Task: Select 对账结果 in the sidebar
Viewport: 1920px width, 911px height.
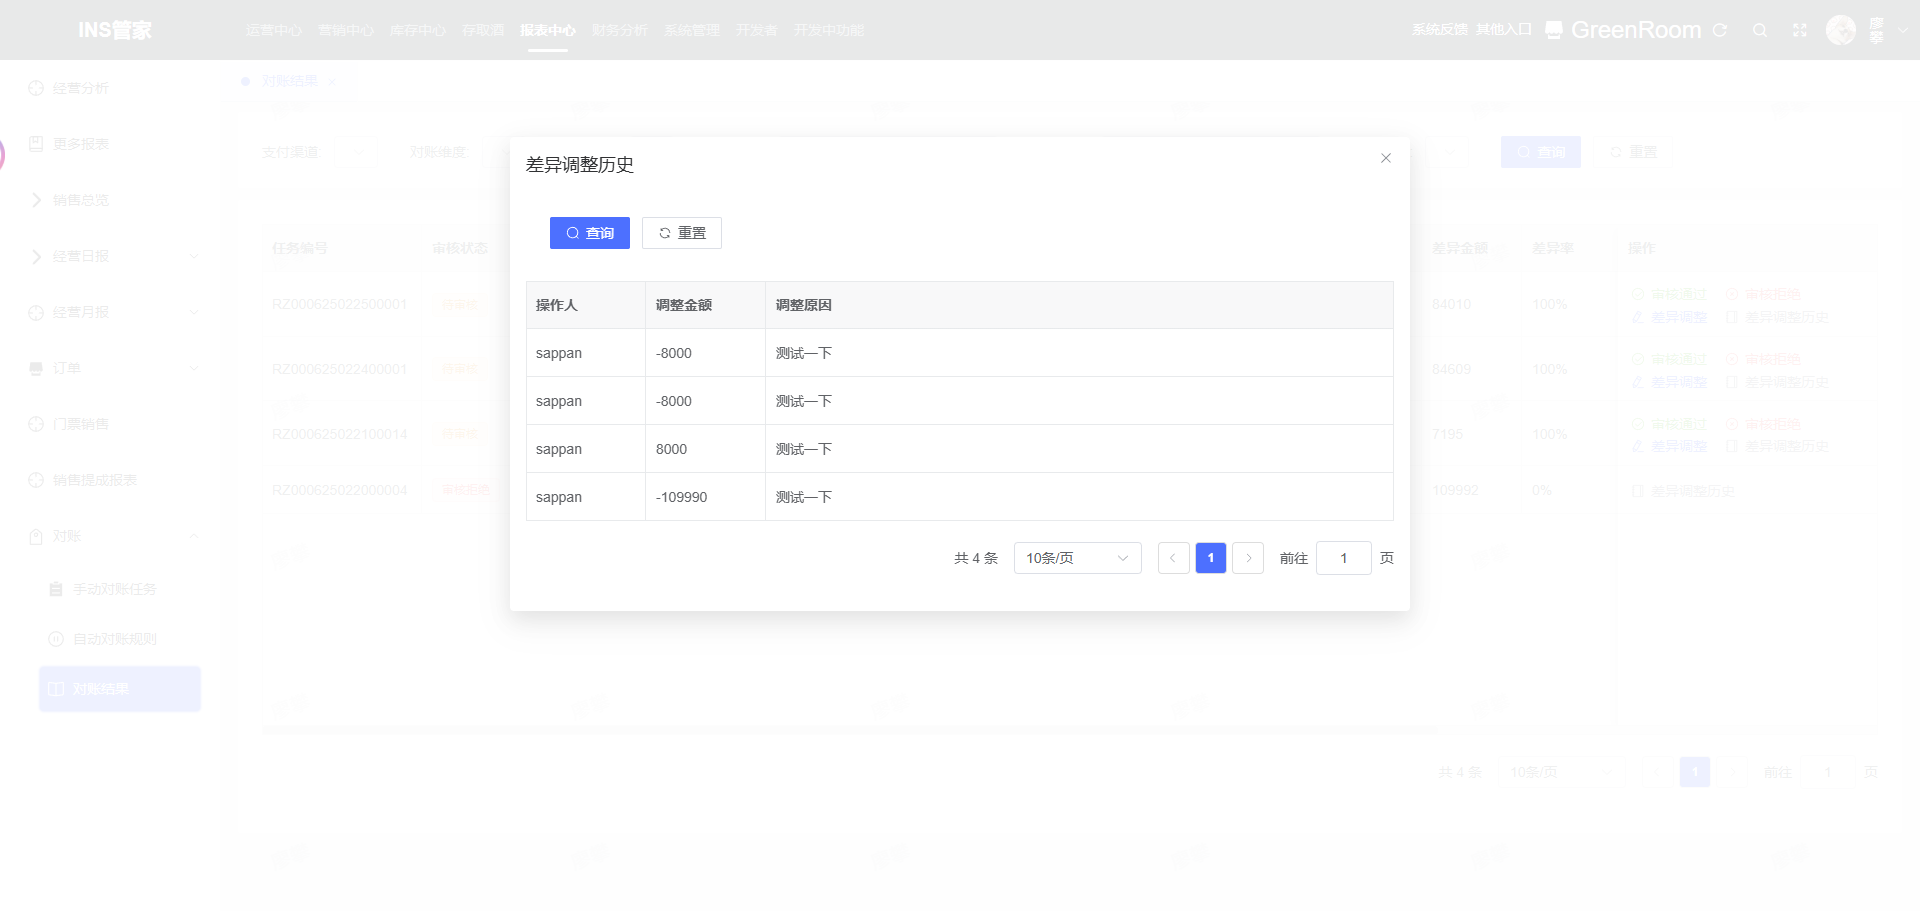Action: (120, 689)
